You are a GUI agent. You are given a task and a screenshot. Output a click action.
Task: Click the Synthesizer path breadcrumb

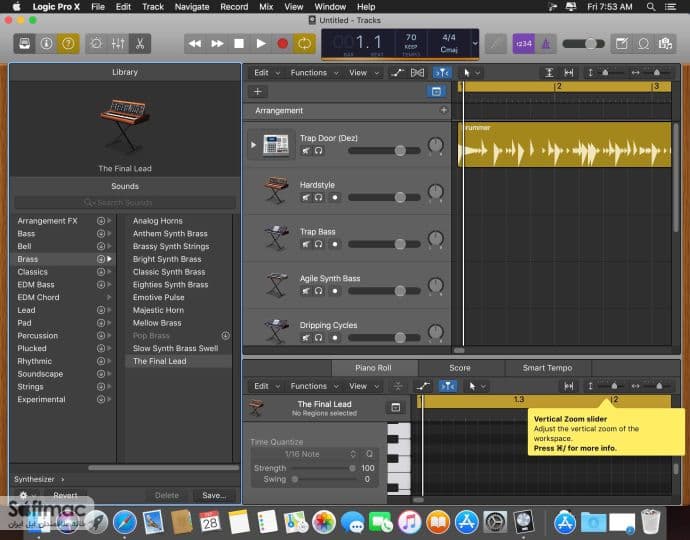(x=34, y=479)
